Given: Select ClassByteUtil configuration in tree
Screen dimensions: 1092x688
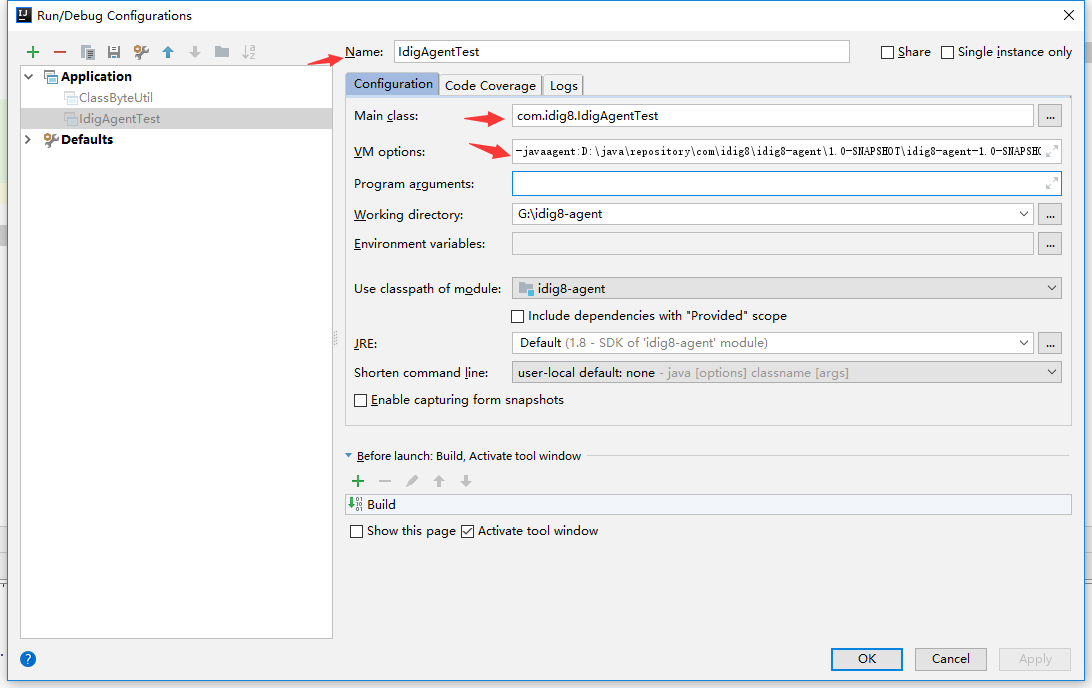Looking at the screenshot, I should [x=116, y=97].
